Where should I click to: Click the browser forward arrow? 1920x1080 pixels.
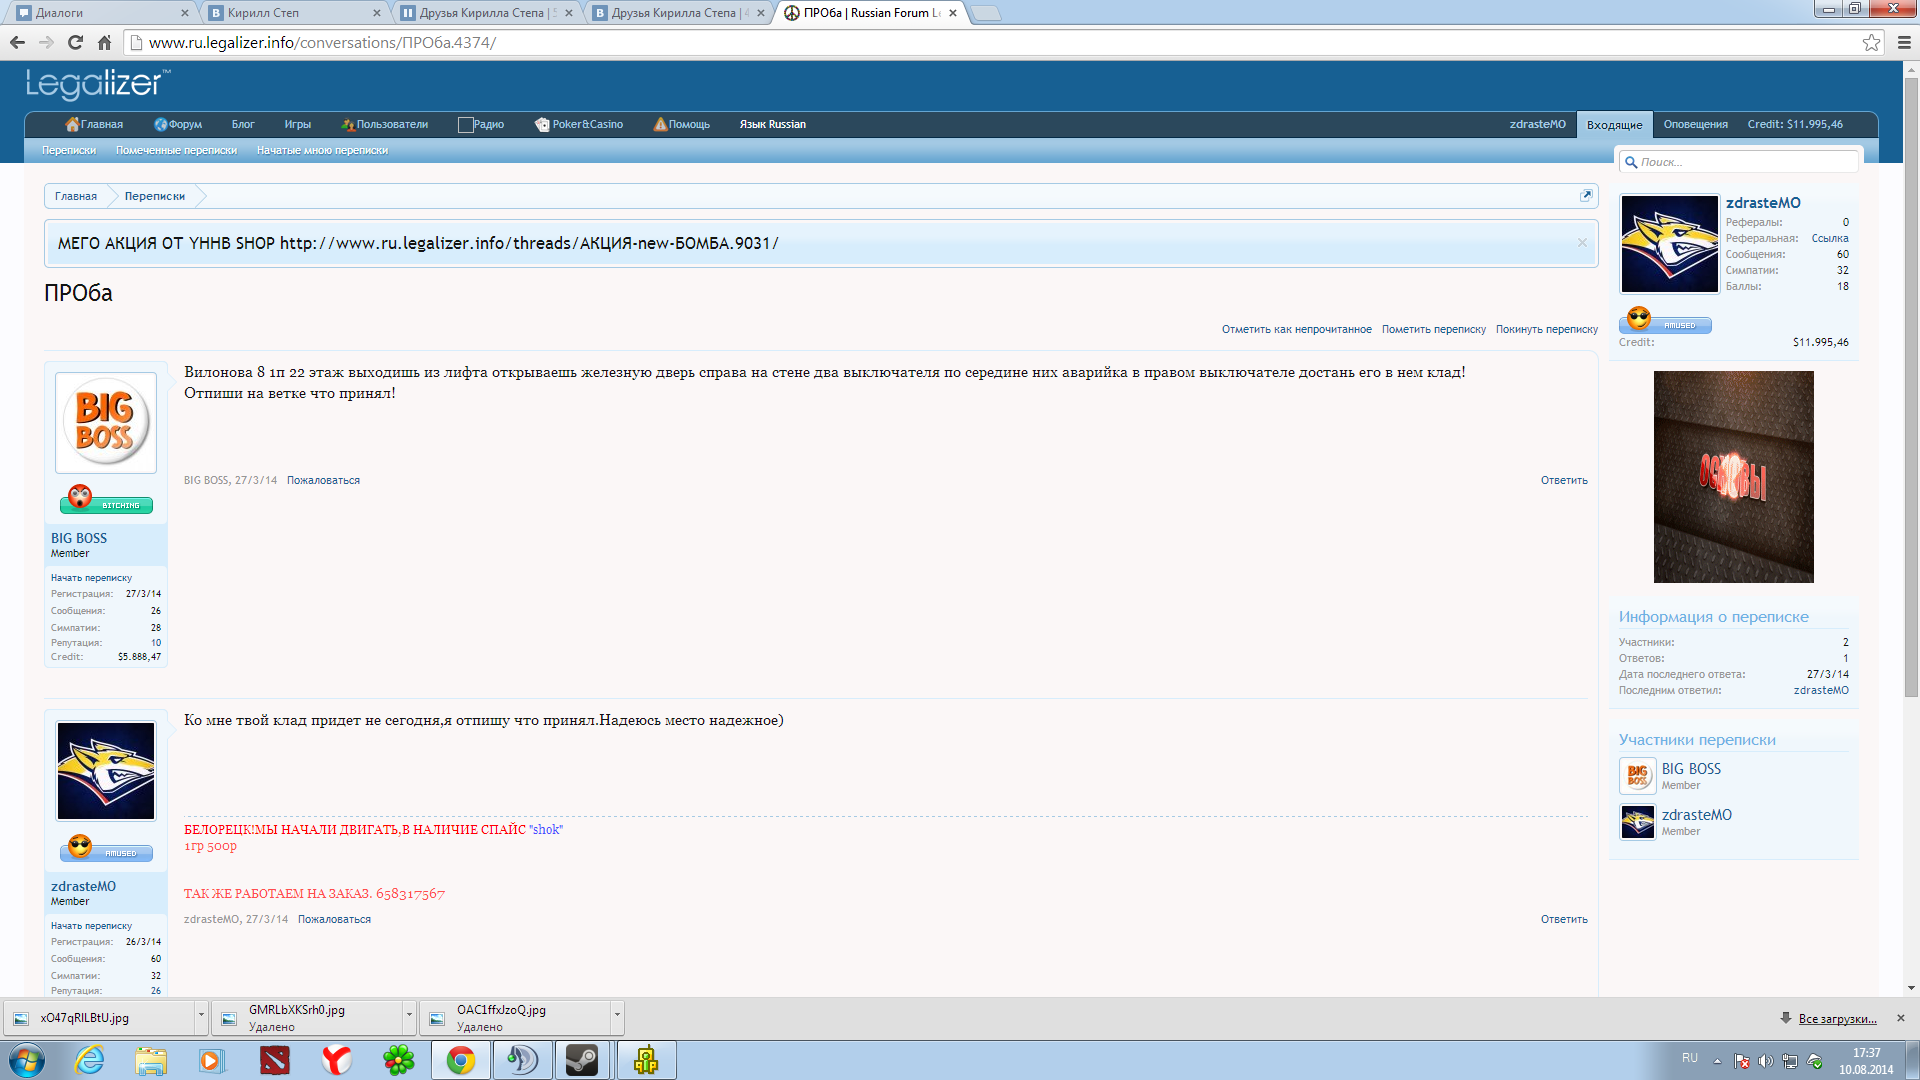pos(46,42)
